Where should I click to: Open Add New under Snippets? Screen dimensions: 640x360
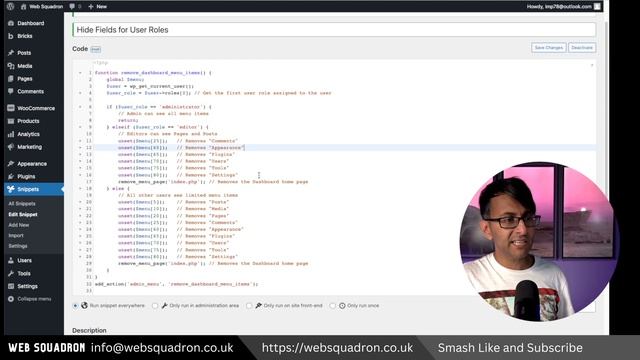point(19,225)
